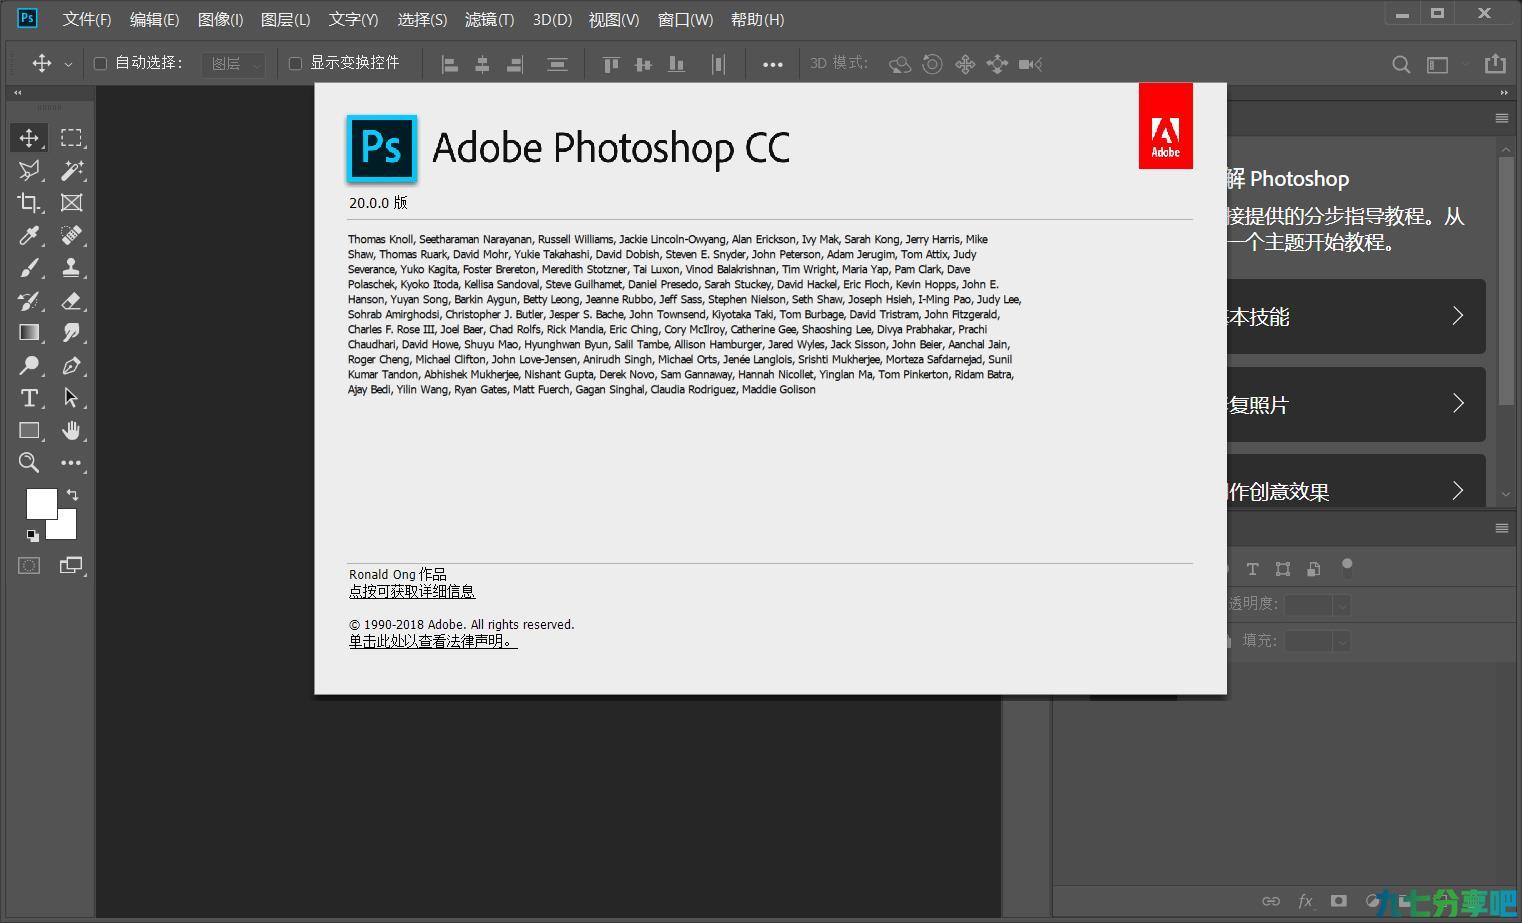Click the align horizontal centers icon
Screen dimensions: 1522x923
(x=482, y=64)
